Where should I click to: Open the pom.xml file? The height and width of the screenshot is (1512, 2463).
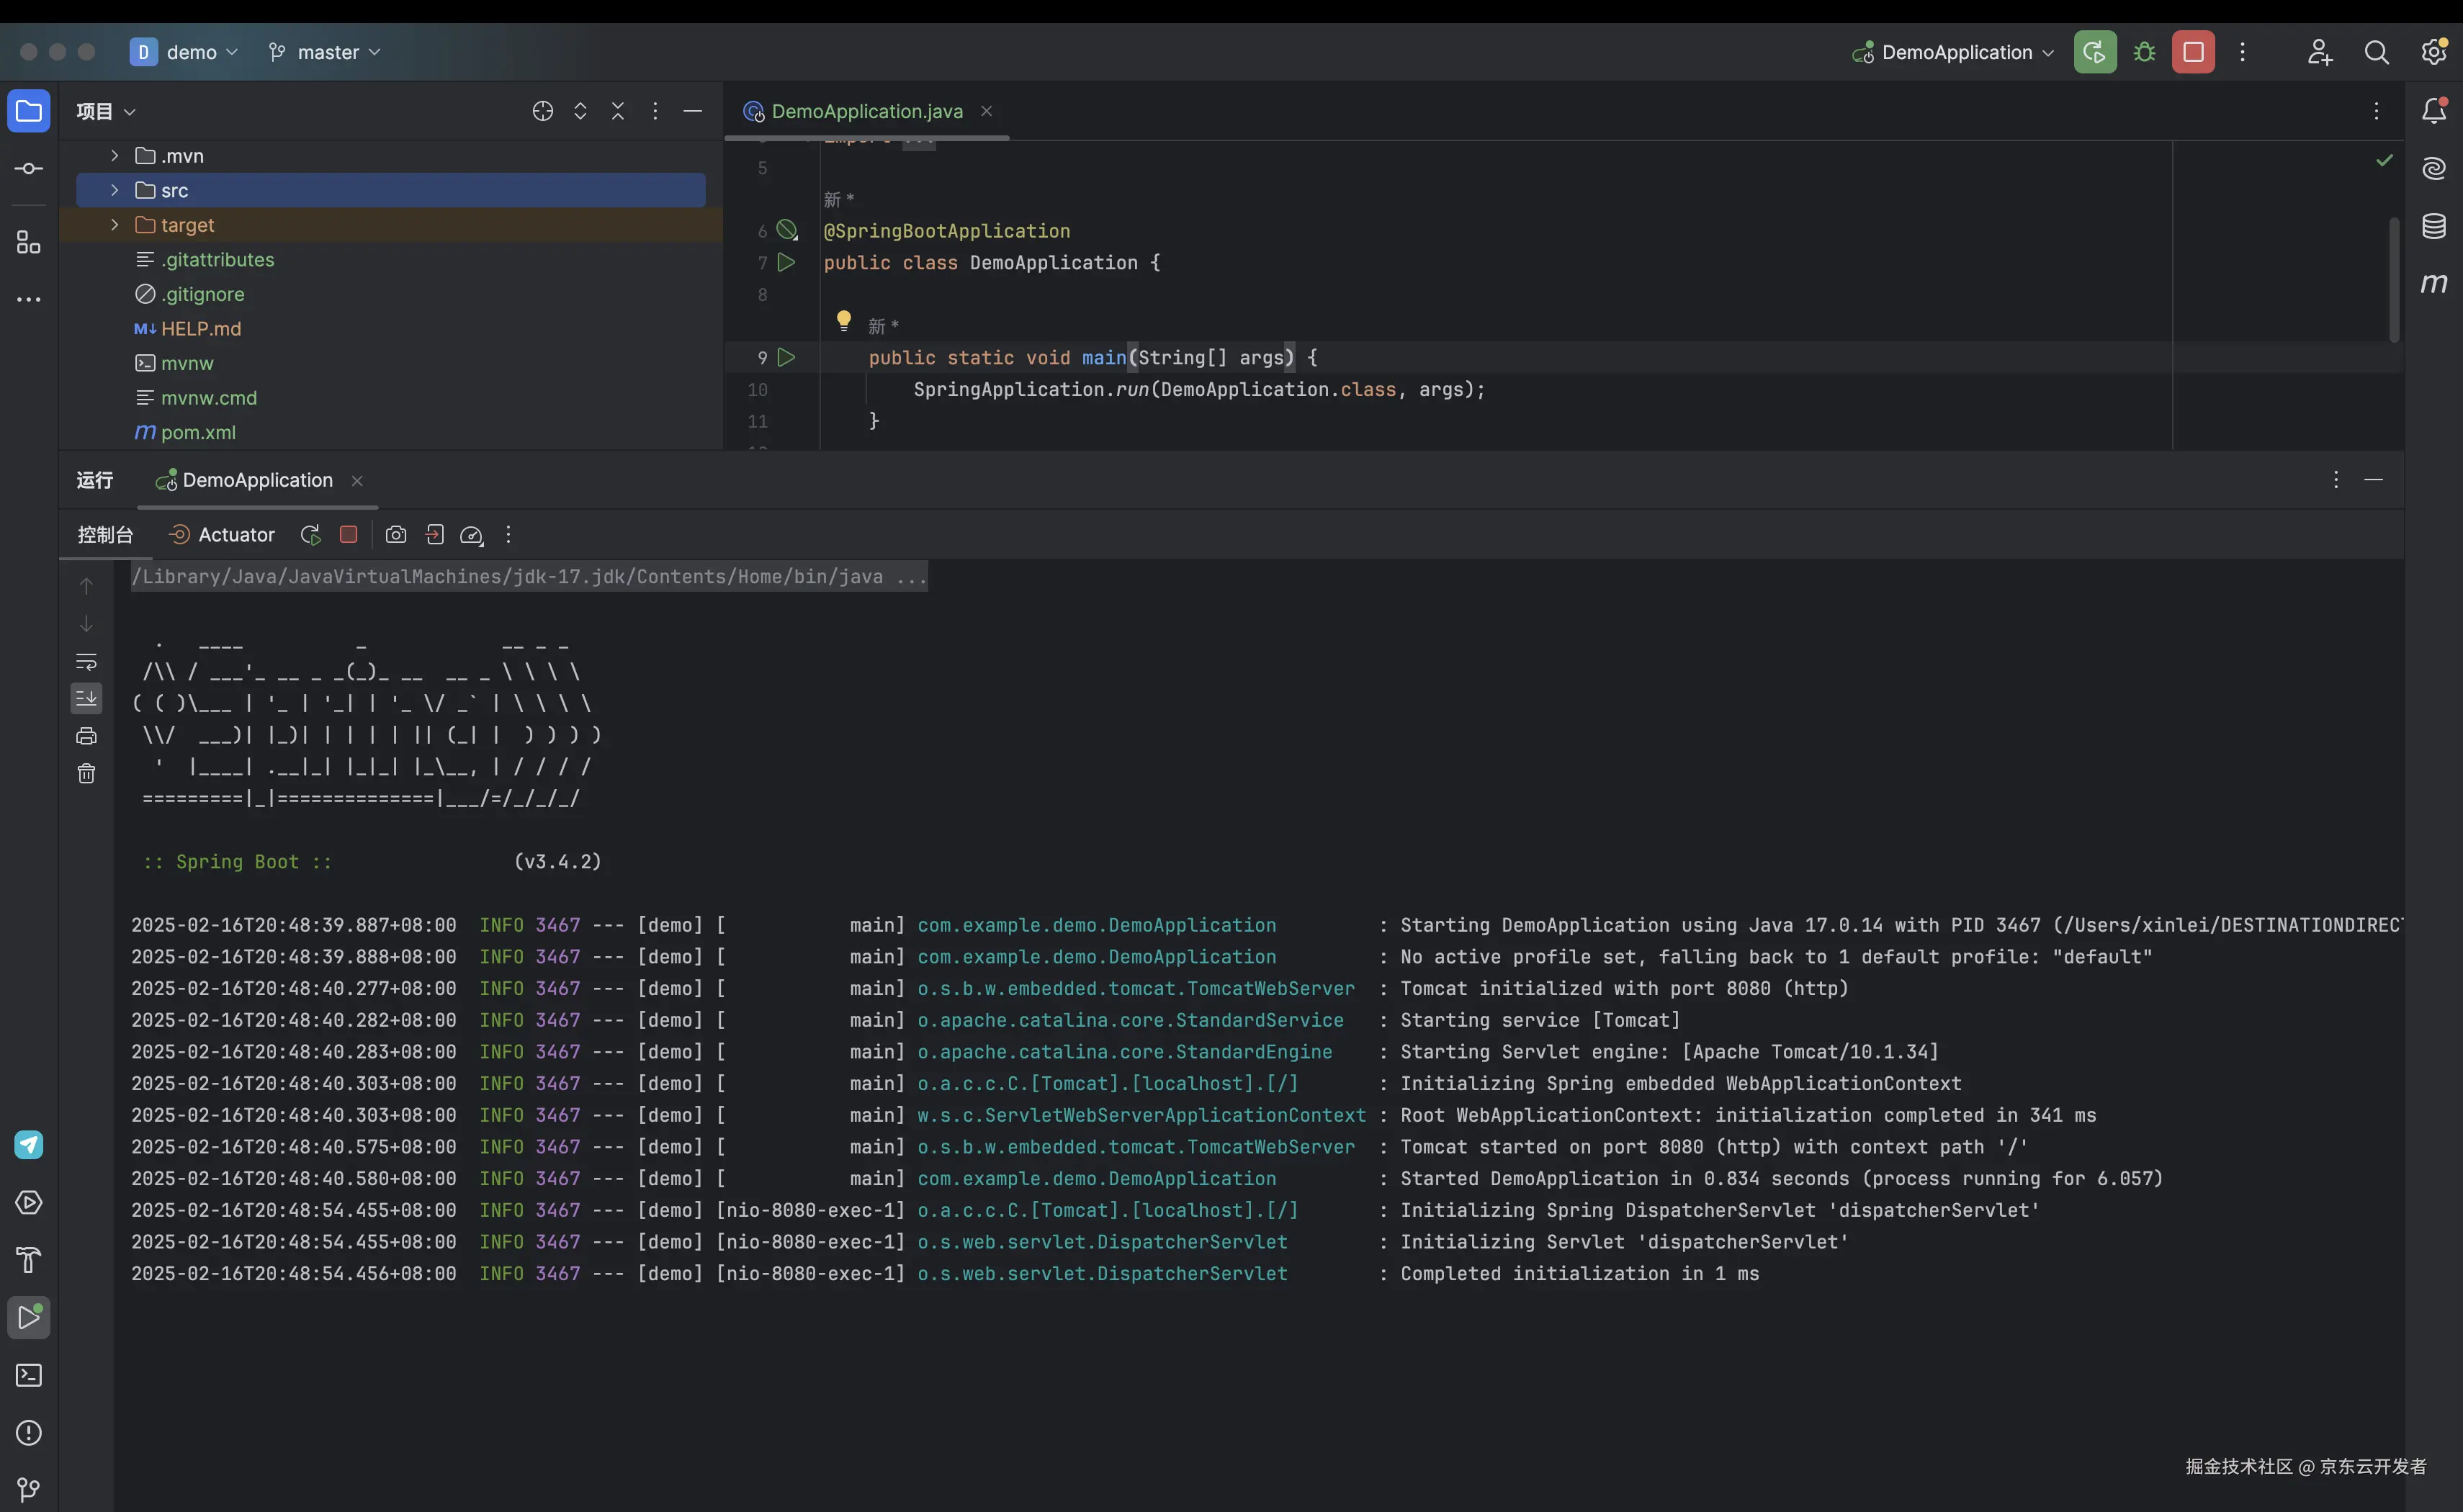click(x=198, y=432)
